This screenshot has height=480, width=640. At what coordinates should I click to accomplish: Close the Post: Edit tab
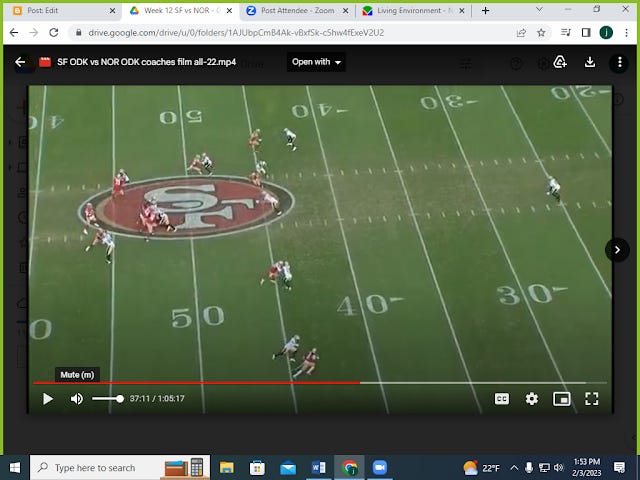click(112, 11)
